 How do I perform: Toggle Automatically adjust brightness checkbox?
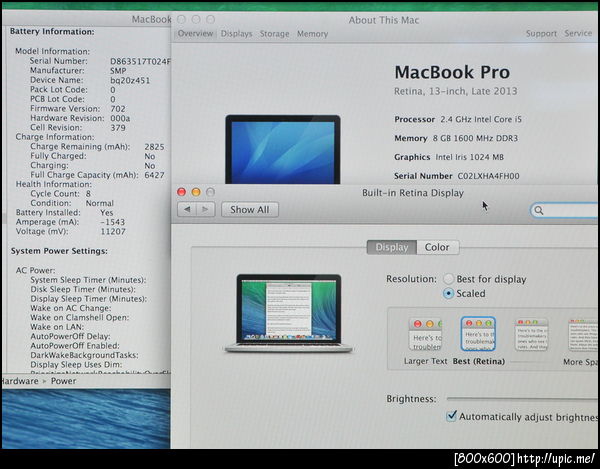(452, 416)
